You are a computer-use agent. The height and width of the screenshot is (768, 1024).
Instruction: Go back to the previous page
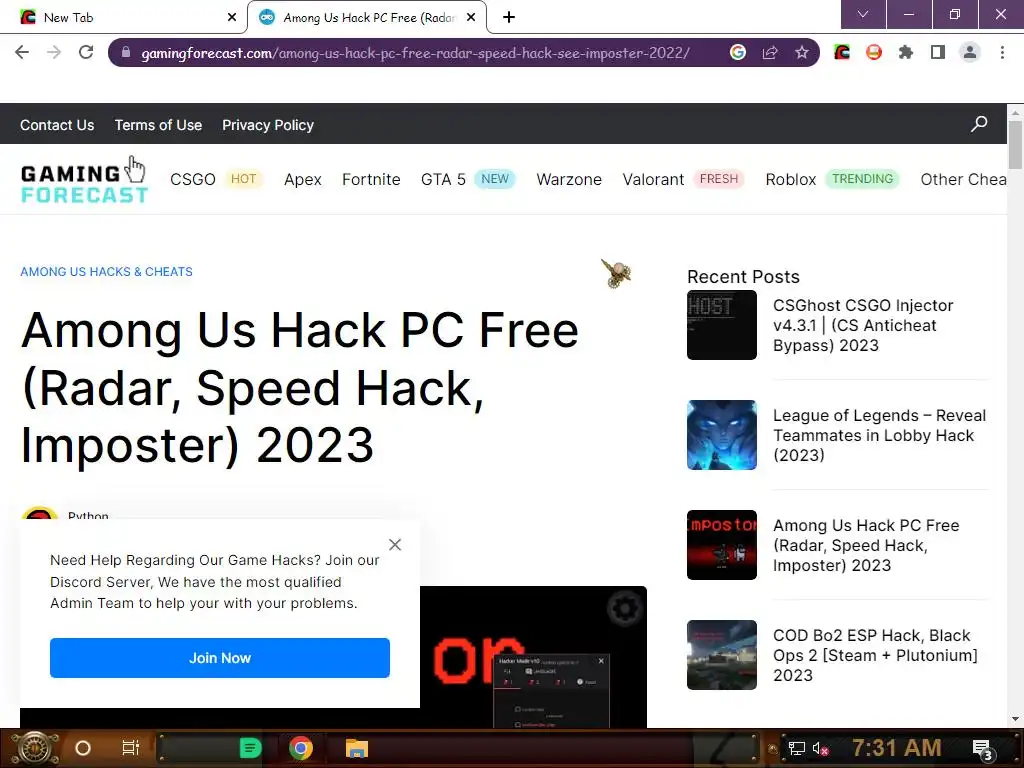pos(22,52)
